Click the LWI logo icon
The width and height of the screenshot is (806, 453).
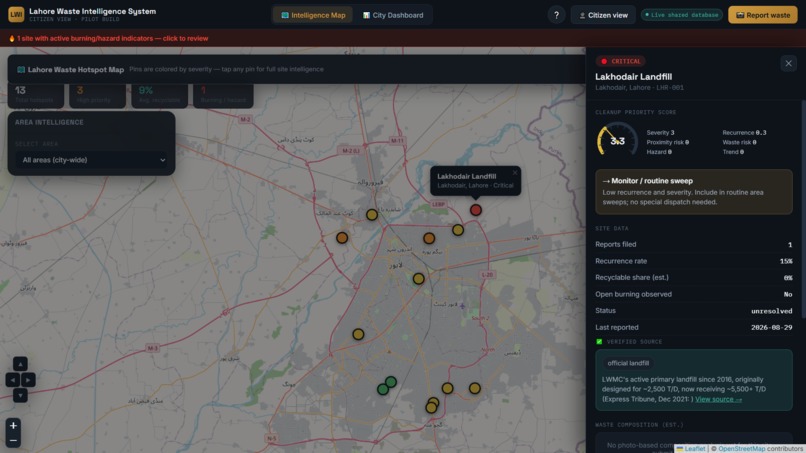[16, 14]
